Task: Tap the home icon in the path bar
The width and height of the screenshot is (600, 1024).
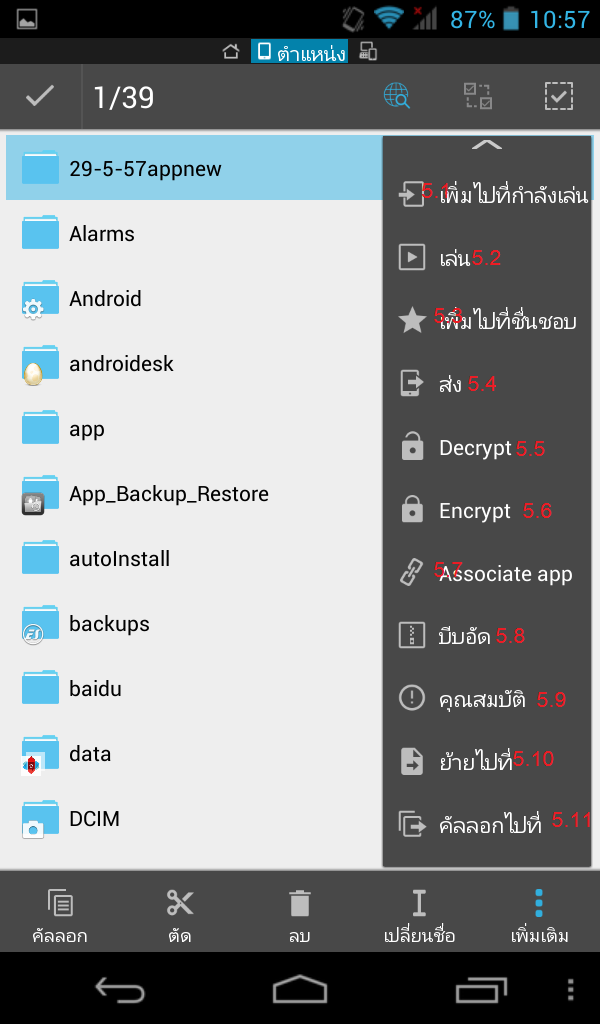Action: click(231, 52)
